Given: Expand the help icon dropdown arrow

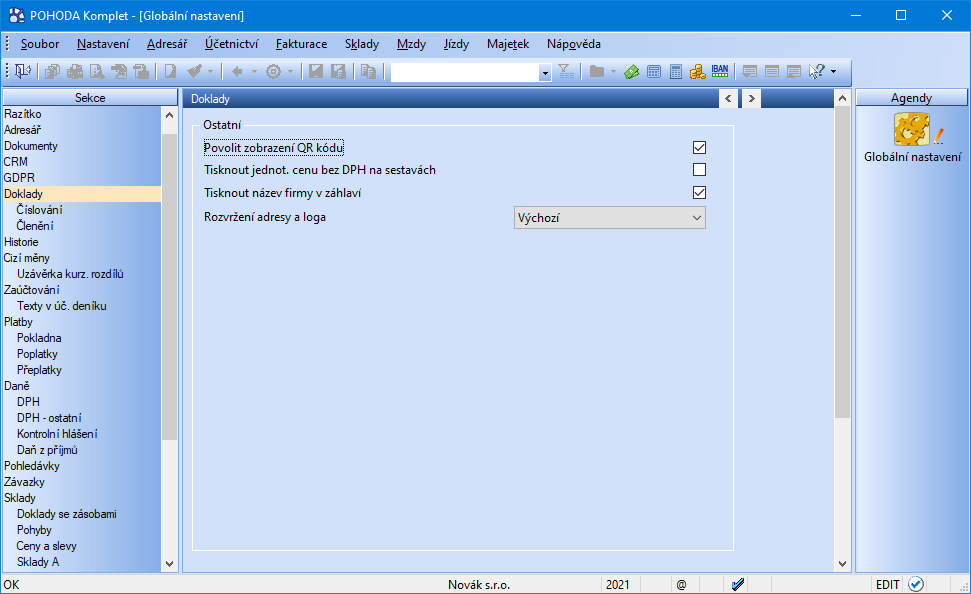Looking at the screenshot, I should tap(833, 72).
